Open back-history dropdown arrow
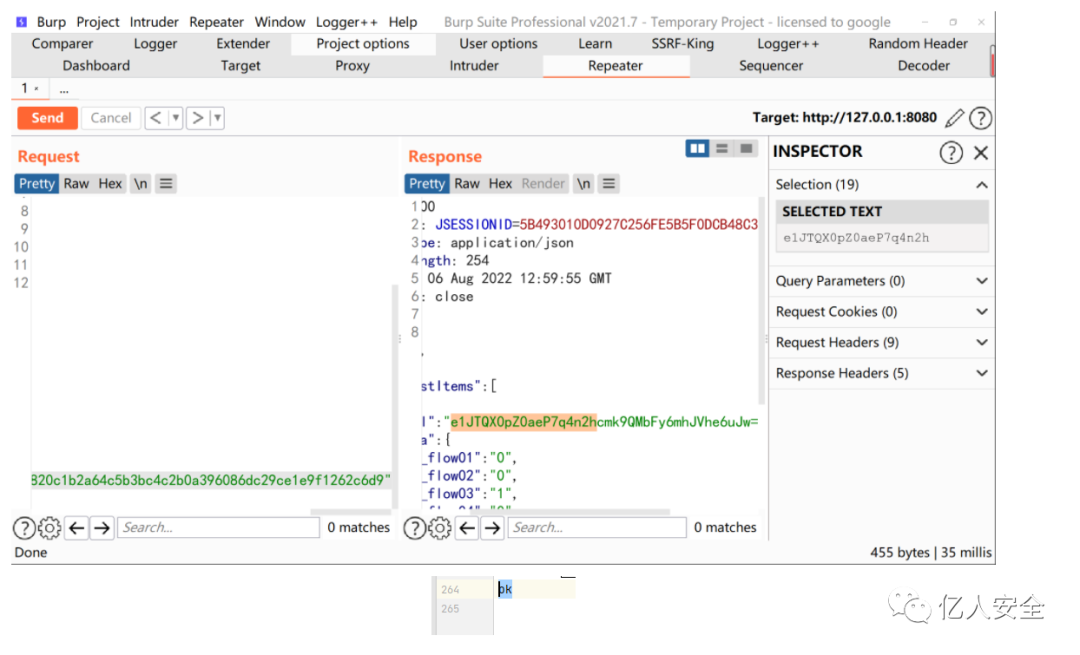Viewport: 1080px width, 655px height. 176,118
